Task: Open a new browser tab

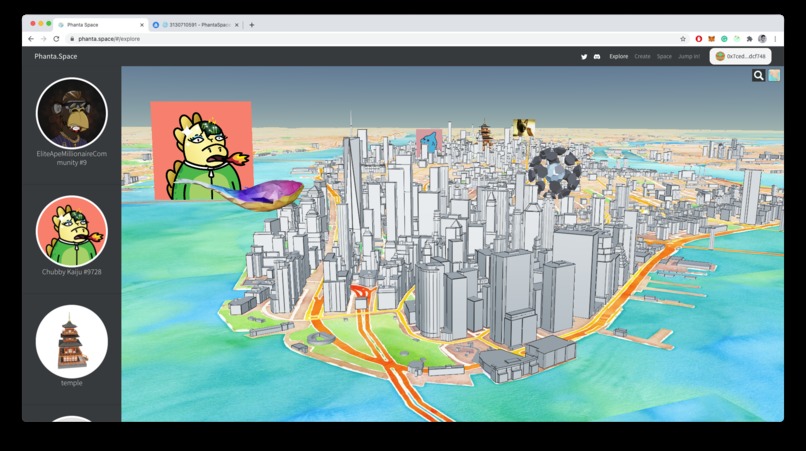Action: (252, 25)
